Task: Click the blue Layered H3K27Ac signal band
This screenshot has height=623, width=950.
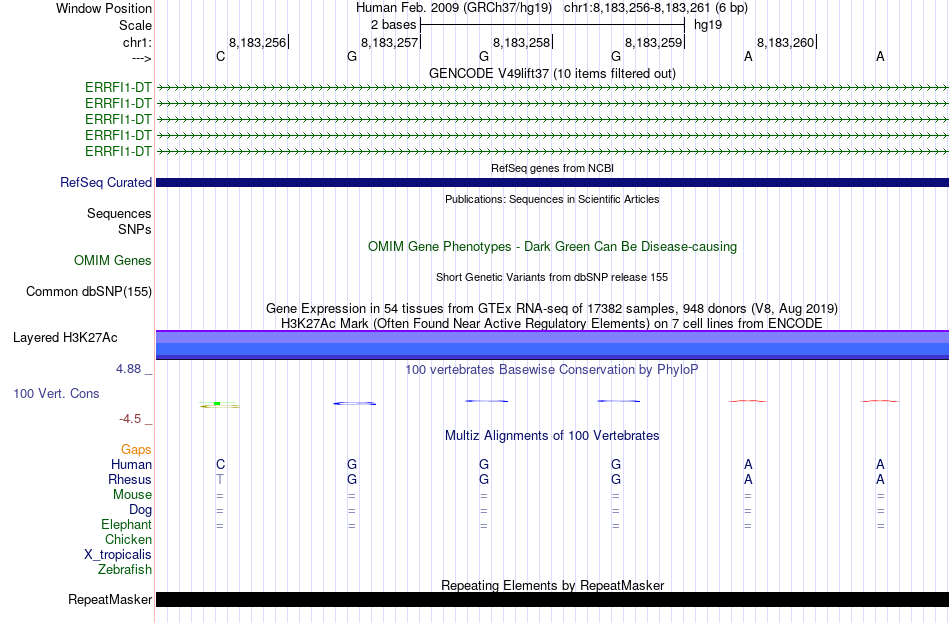Action: coord(552,345)
